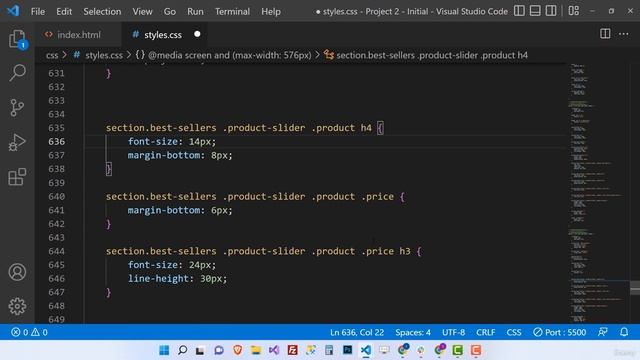Open the Go menu
Screen dimensions: 640x360
click(x=170, y=11)
